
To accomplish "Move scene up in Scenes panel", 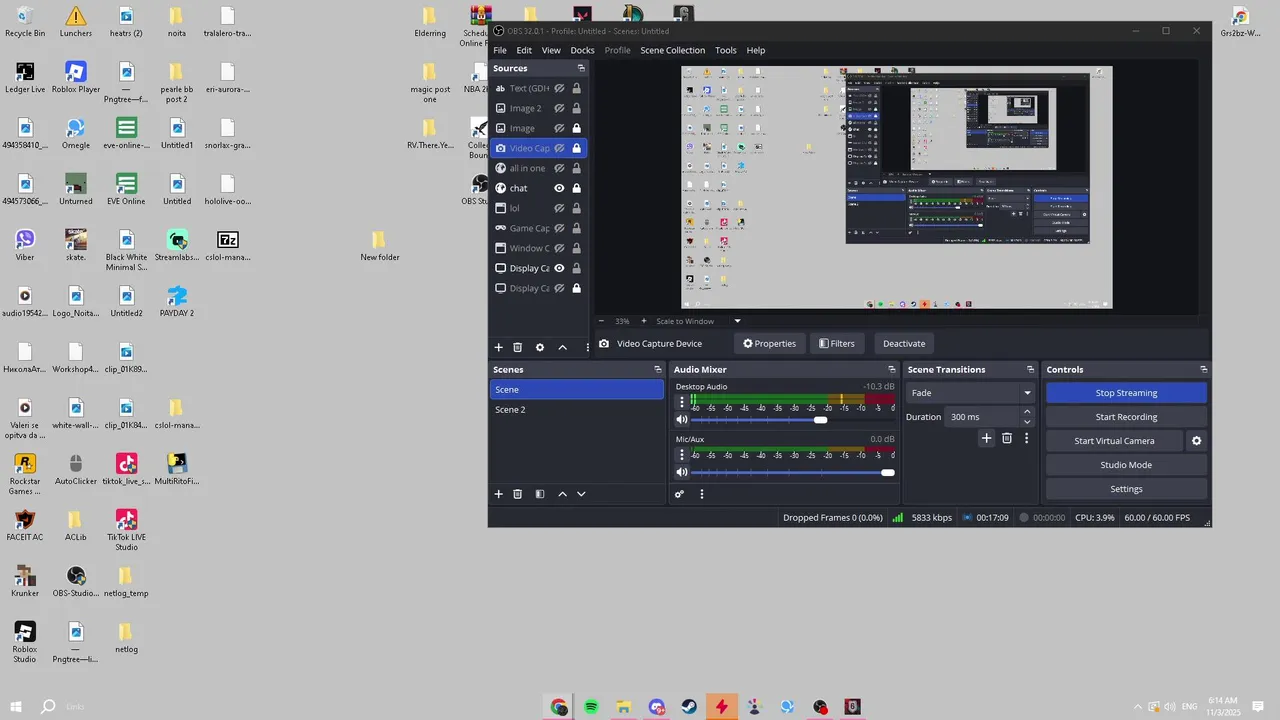I will [562, 494].
